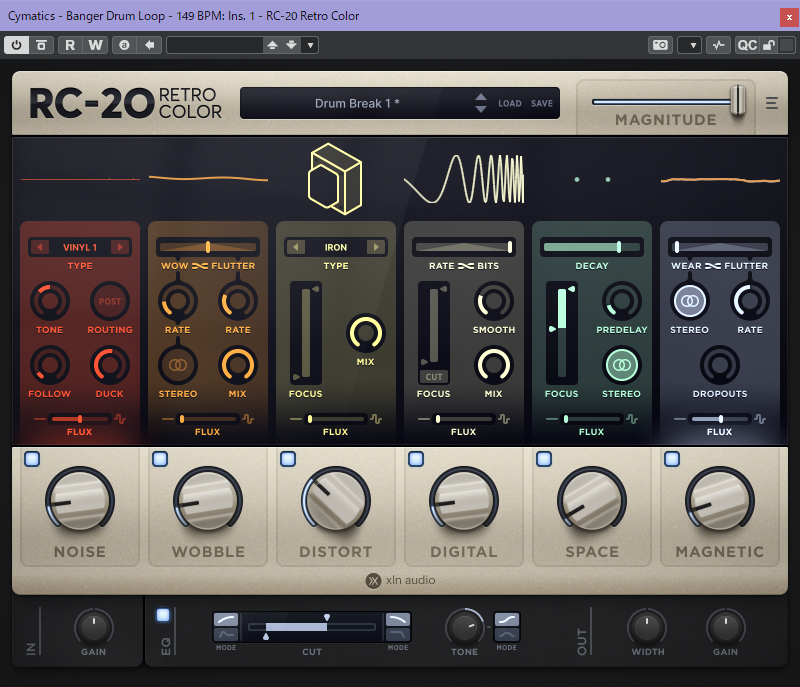
Task: Toggle the DISTORT module on/off checkbox
Action: click(x=288, y=459)
